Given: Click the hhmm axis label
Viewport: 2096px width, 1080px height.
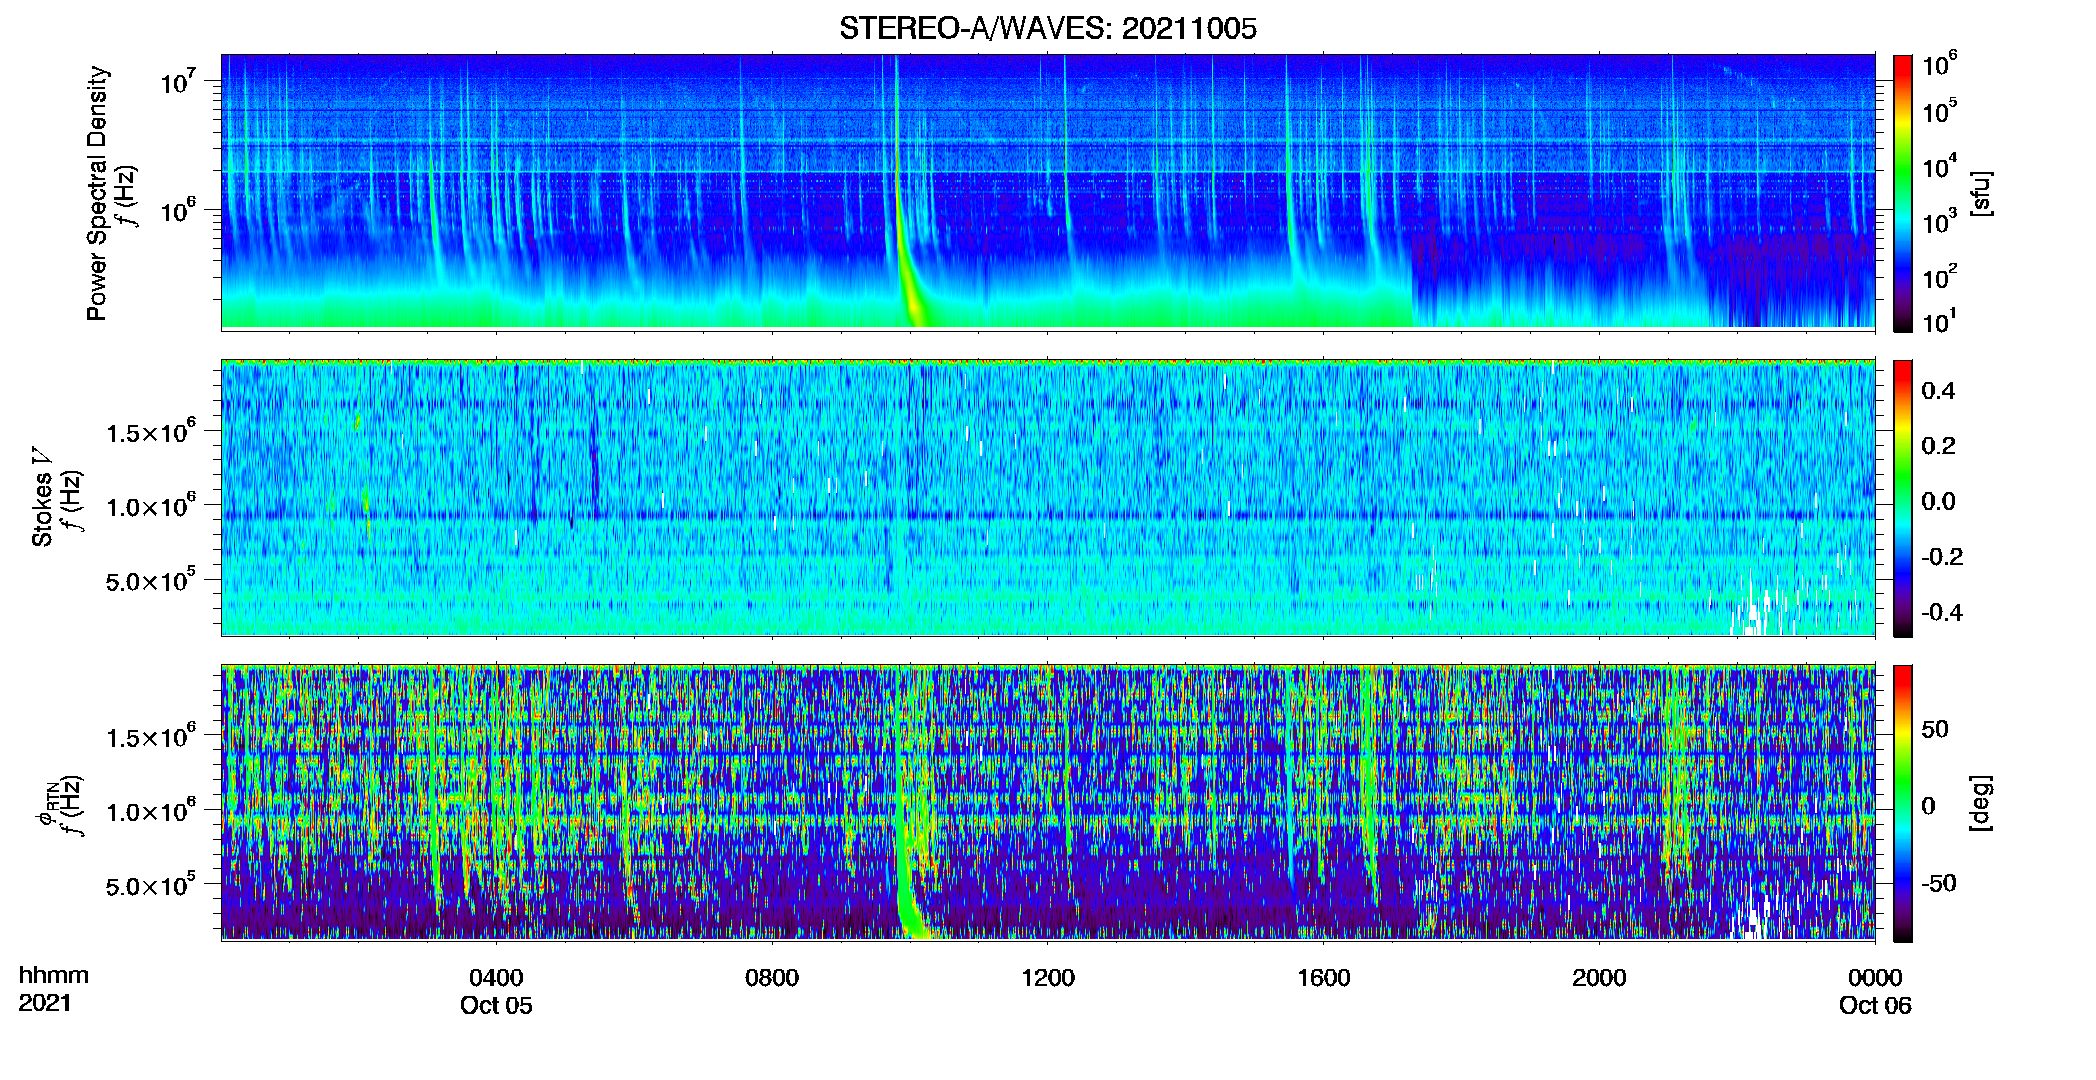Looking at the screenshot, I should (54, 975).
